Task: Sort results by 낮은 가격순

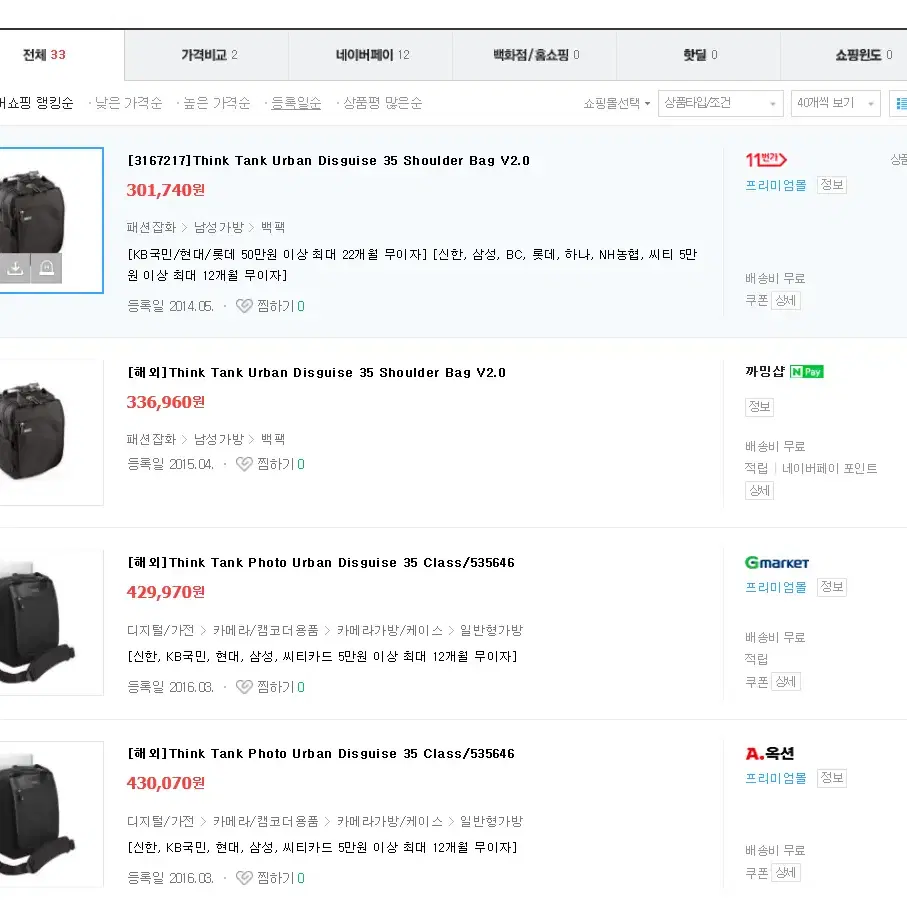Action: [128, 103]
